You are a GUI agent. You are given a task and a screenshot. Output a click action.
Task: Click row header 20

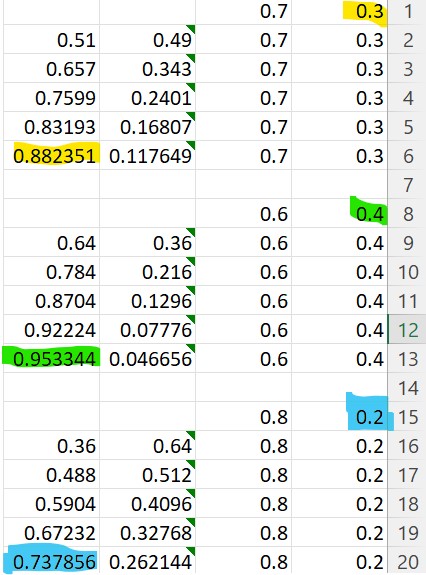(x=407, y=561)
